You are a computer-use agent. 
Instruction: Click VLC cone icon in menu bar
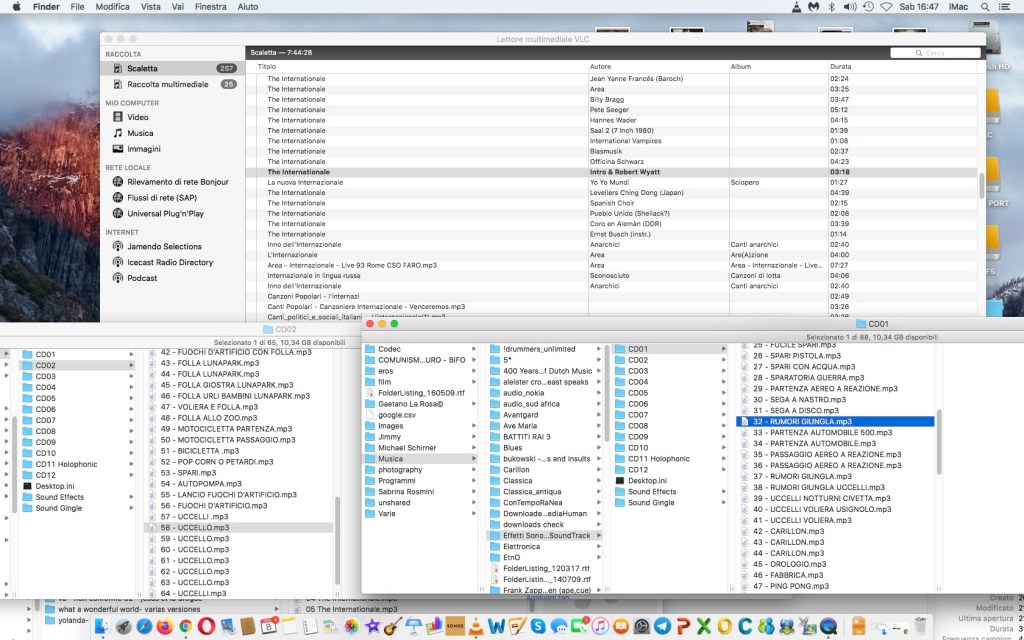[796, 7]
